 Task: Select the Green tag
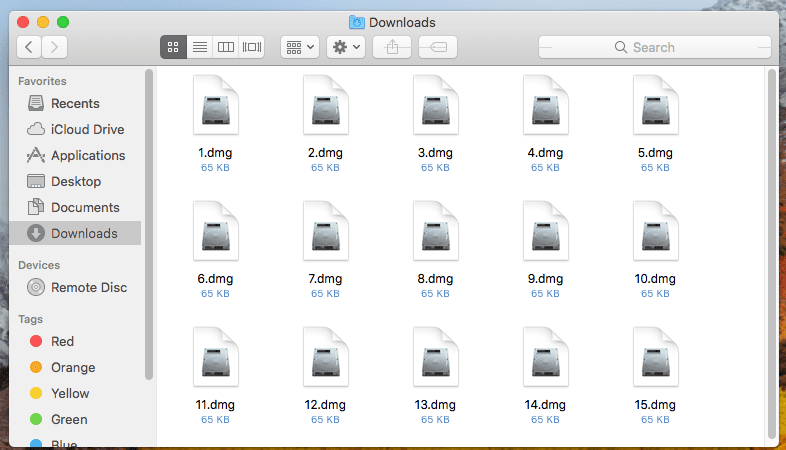(x=75, y=419)
